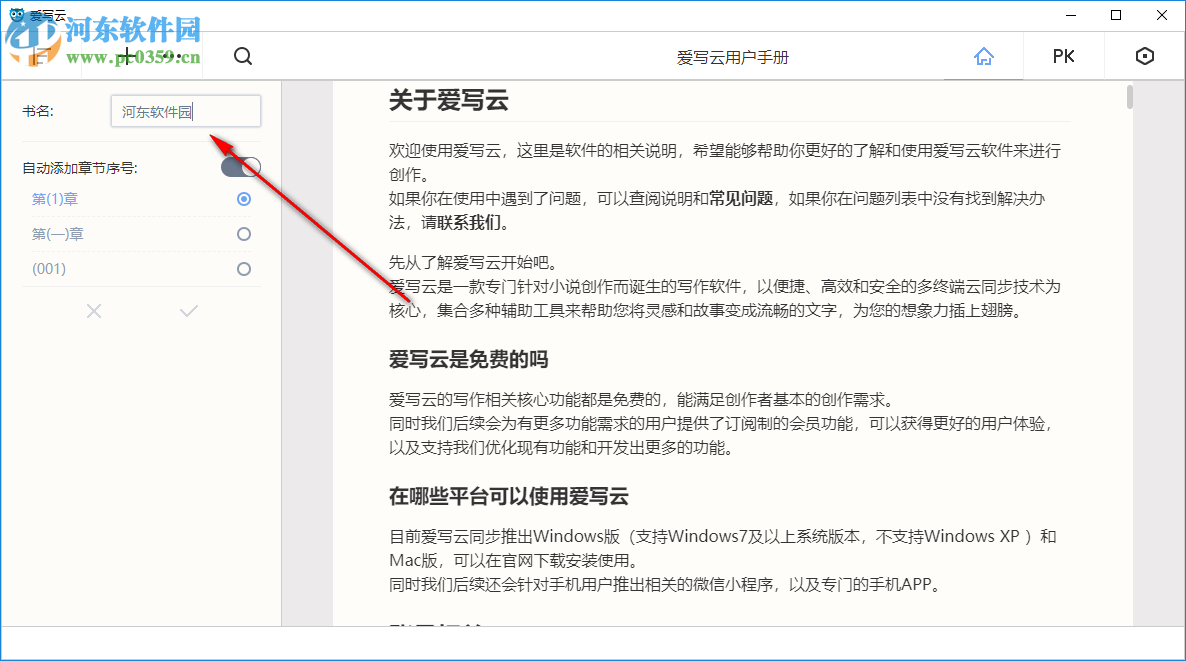Switch to the 爱写云用户手册 tab

(733, 56)
